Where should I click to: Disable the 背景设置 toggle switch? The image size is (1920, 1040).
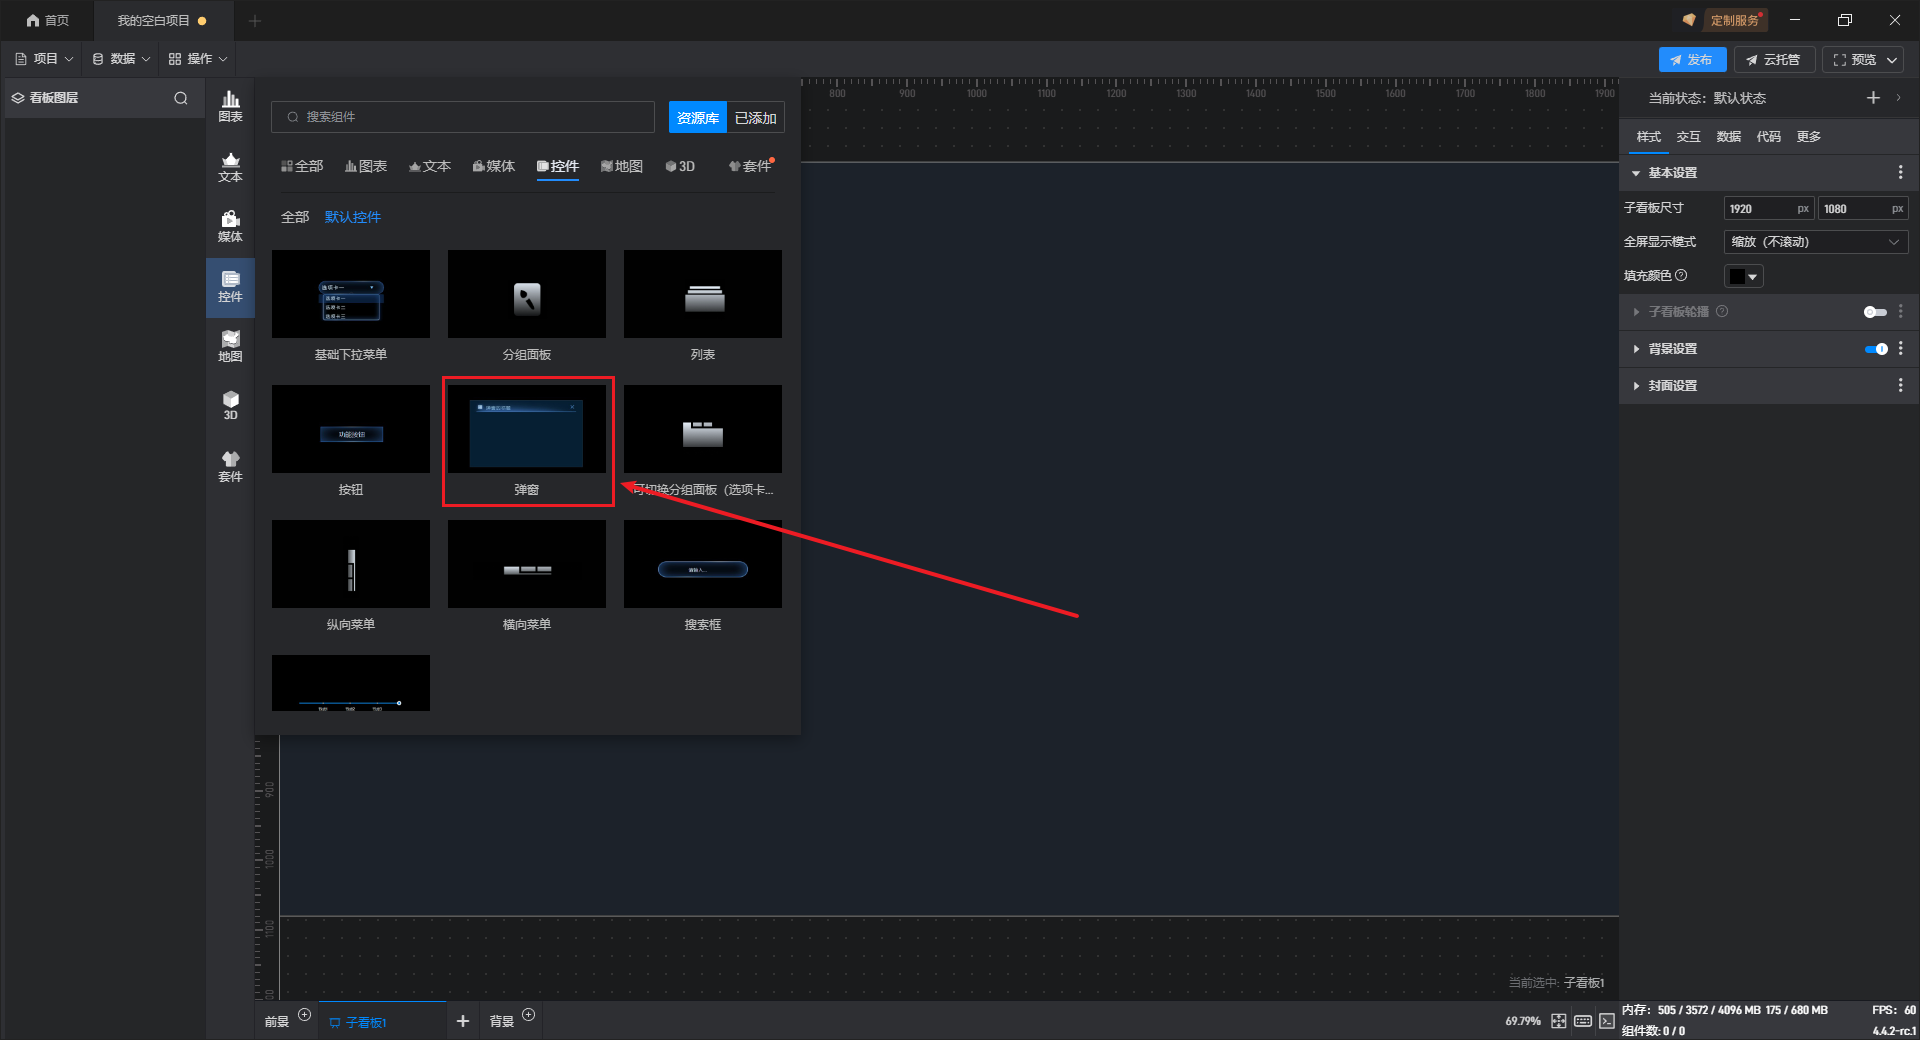tap(1875, 349)
